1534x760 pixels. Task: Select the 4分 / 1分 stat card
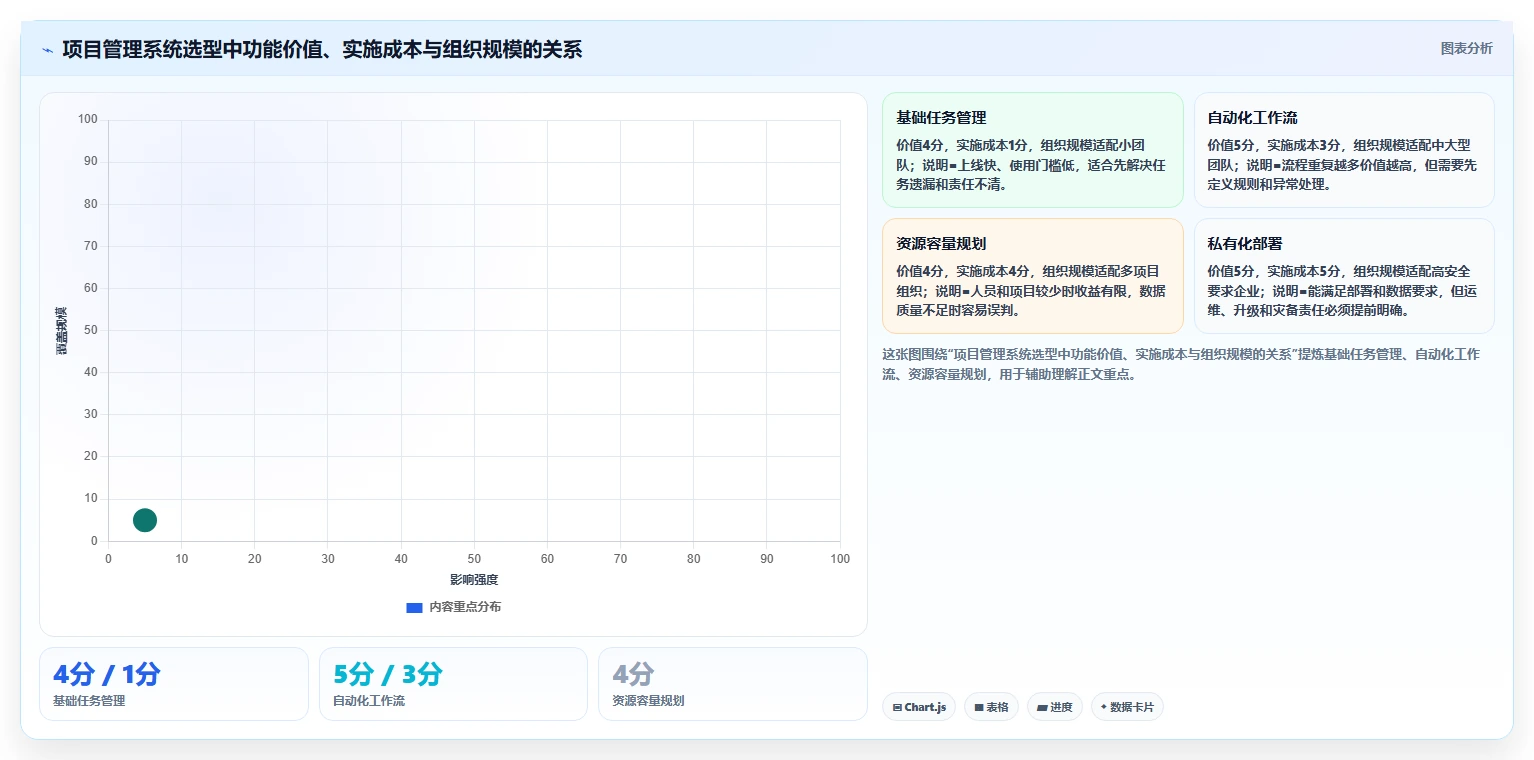174,684
